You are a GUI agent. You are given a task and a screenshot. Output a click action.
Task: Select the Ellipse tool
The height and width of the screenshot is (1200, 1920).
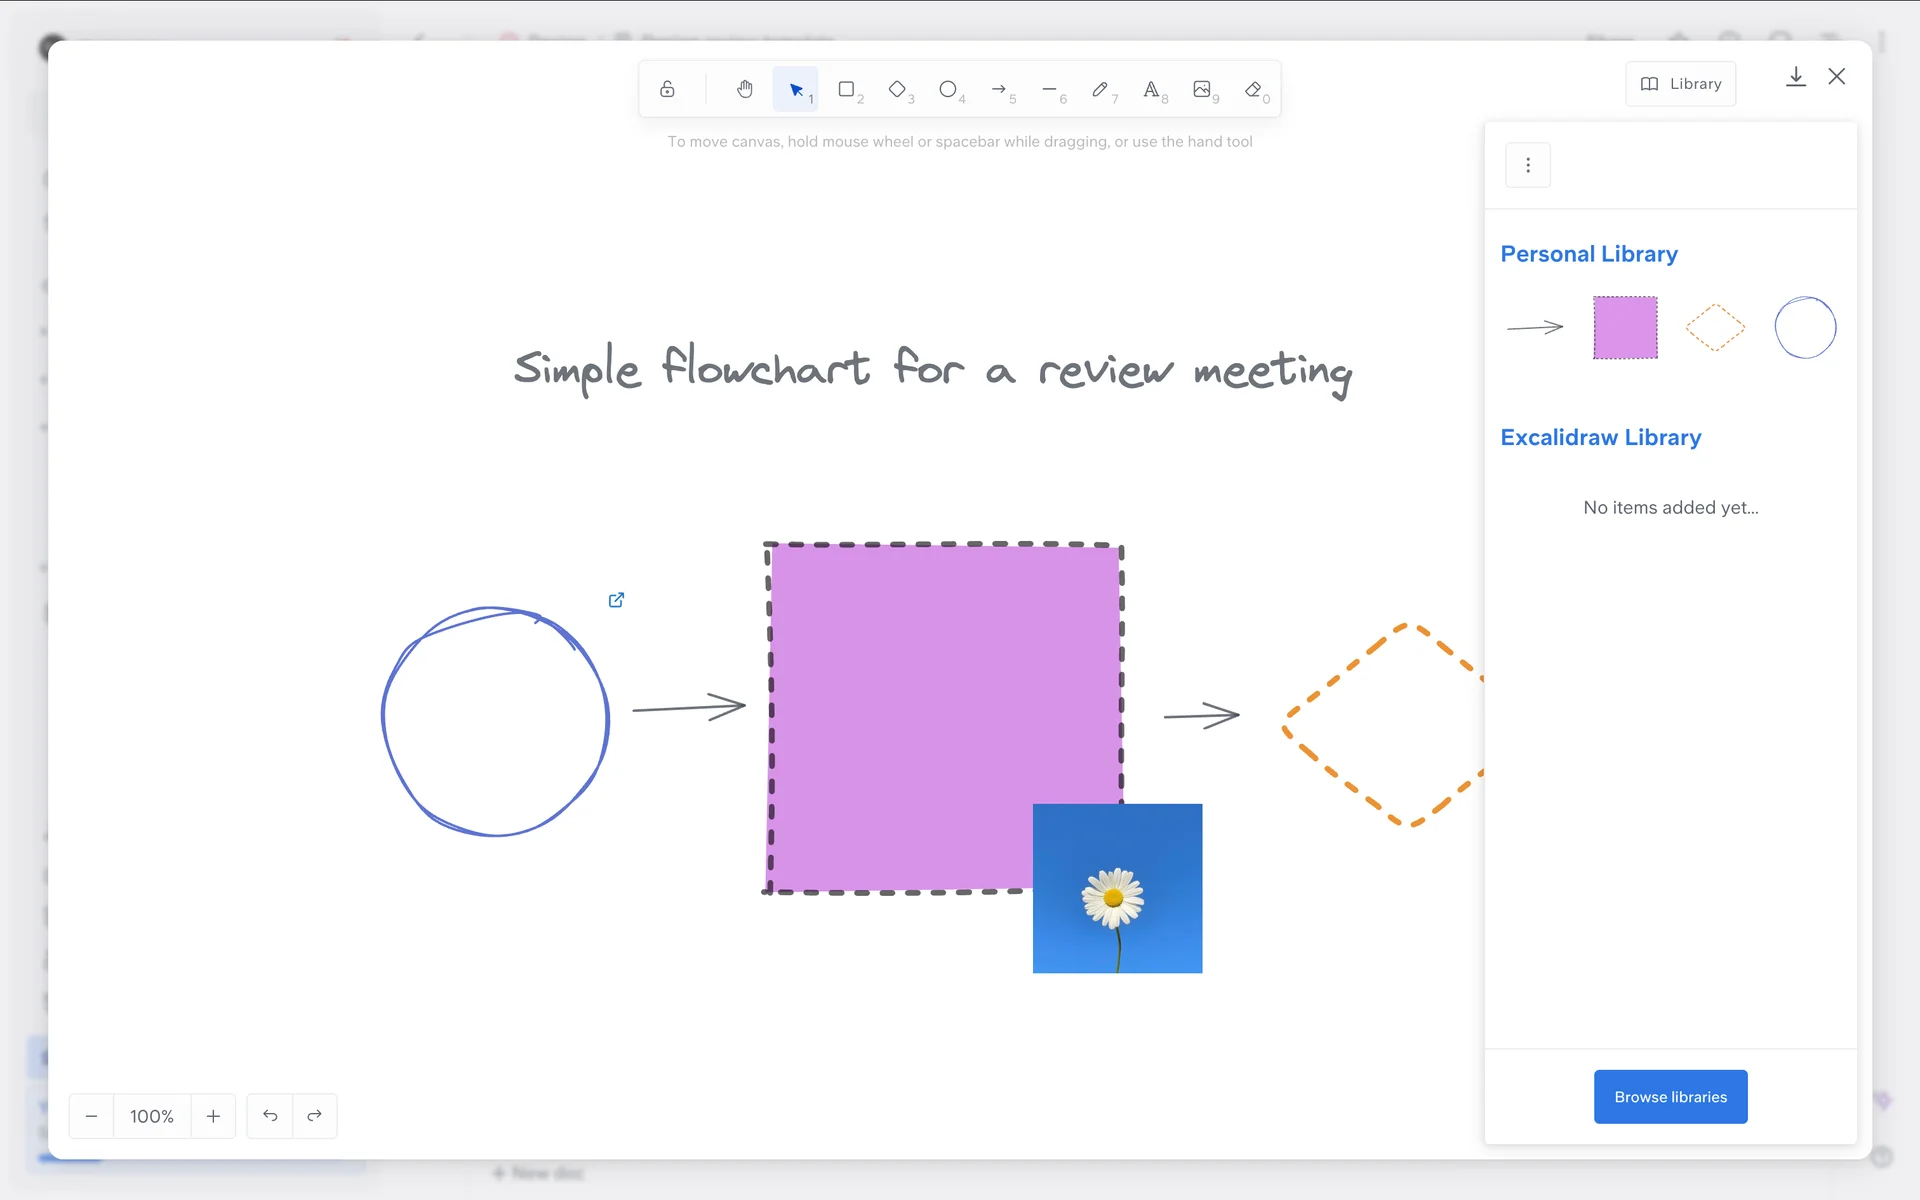pyautogui.click(x=948, y=89)
